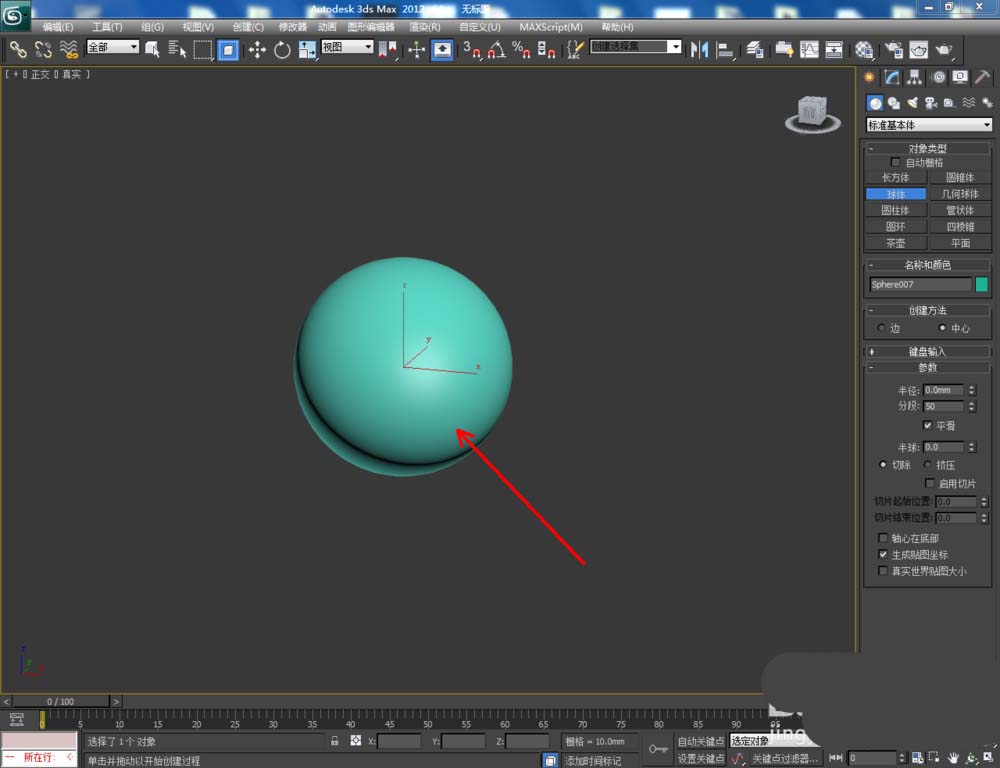The height and width of the screenshot is (768, 1000).
Task: Click the 茶壶 object type button
Action: [896, 243]
